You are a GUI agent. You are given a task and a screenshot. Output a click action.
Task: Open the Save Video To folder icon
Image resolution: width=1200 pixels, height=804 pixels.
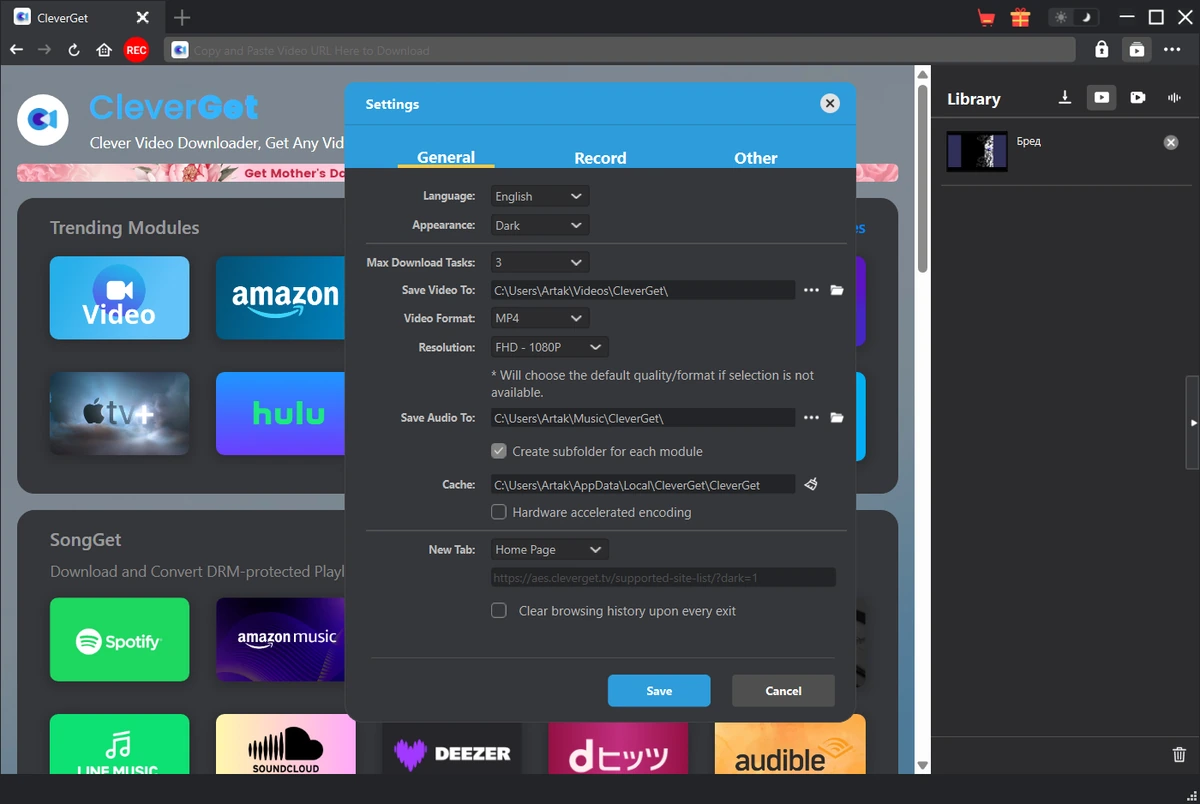coord(837,290)
